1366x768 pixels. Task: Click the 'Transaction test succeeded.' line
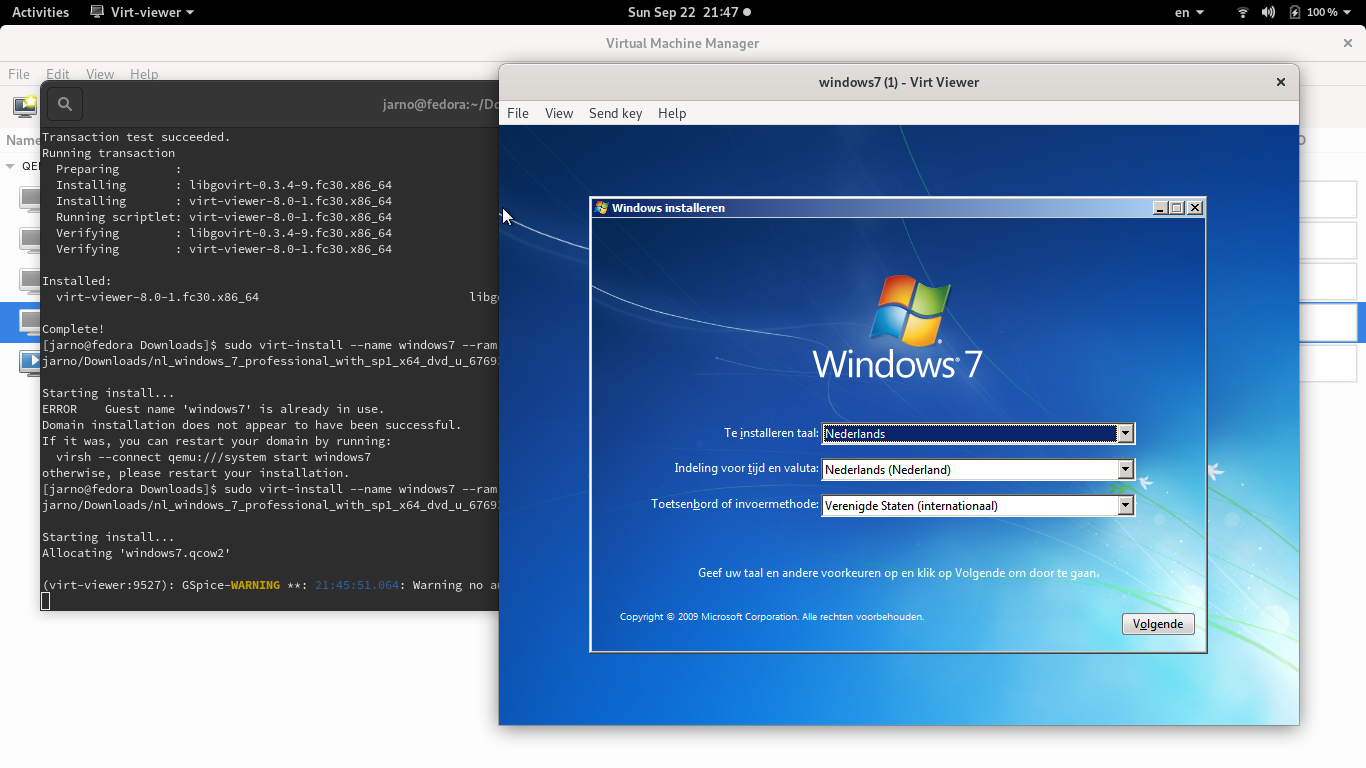[136, 137]
